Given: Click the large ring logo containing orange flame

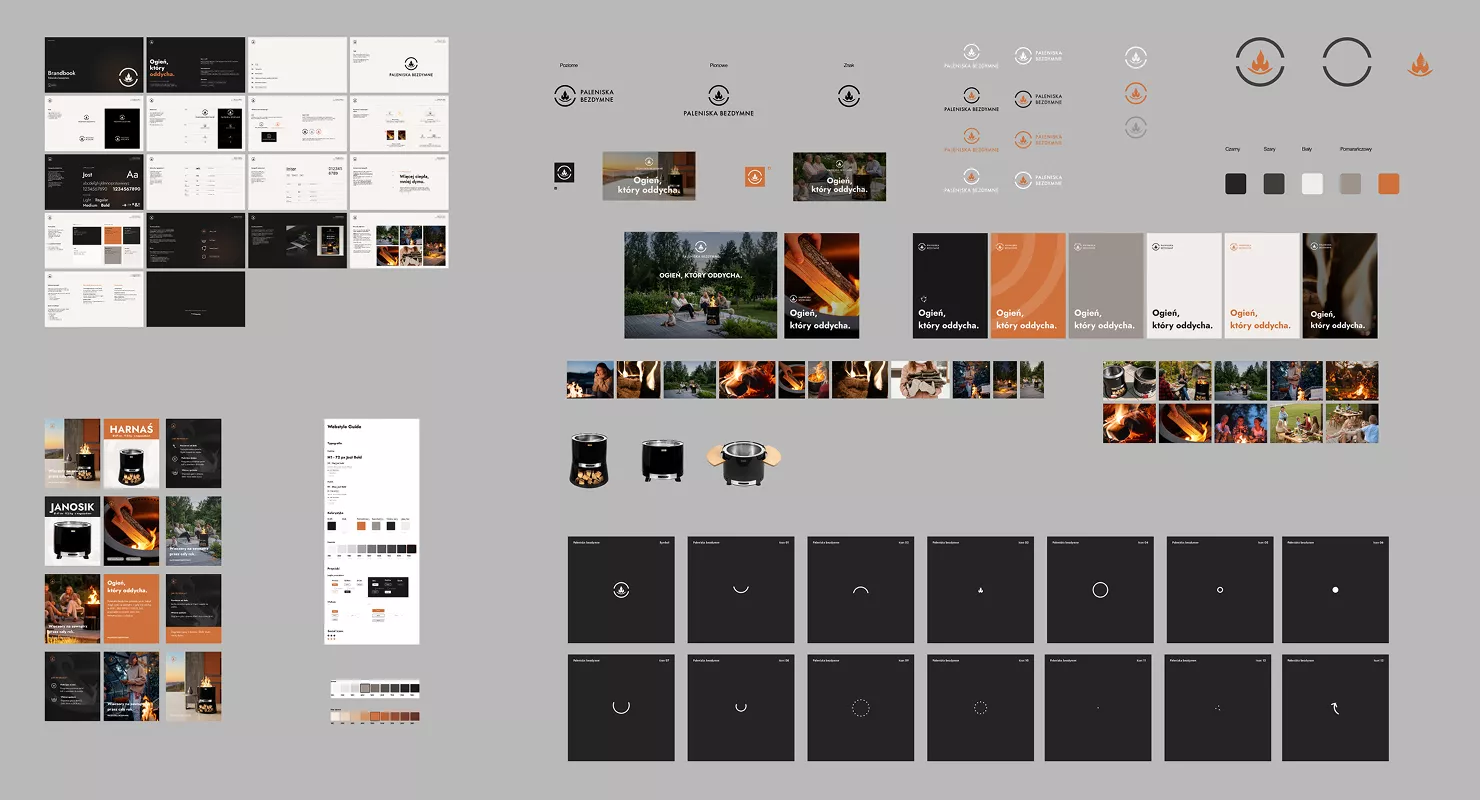Looking at the screenshot, I should coord(1260,63).
